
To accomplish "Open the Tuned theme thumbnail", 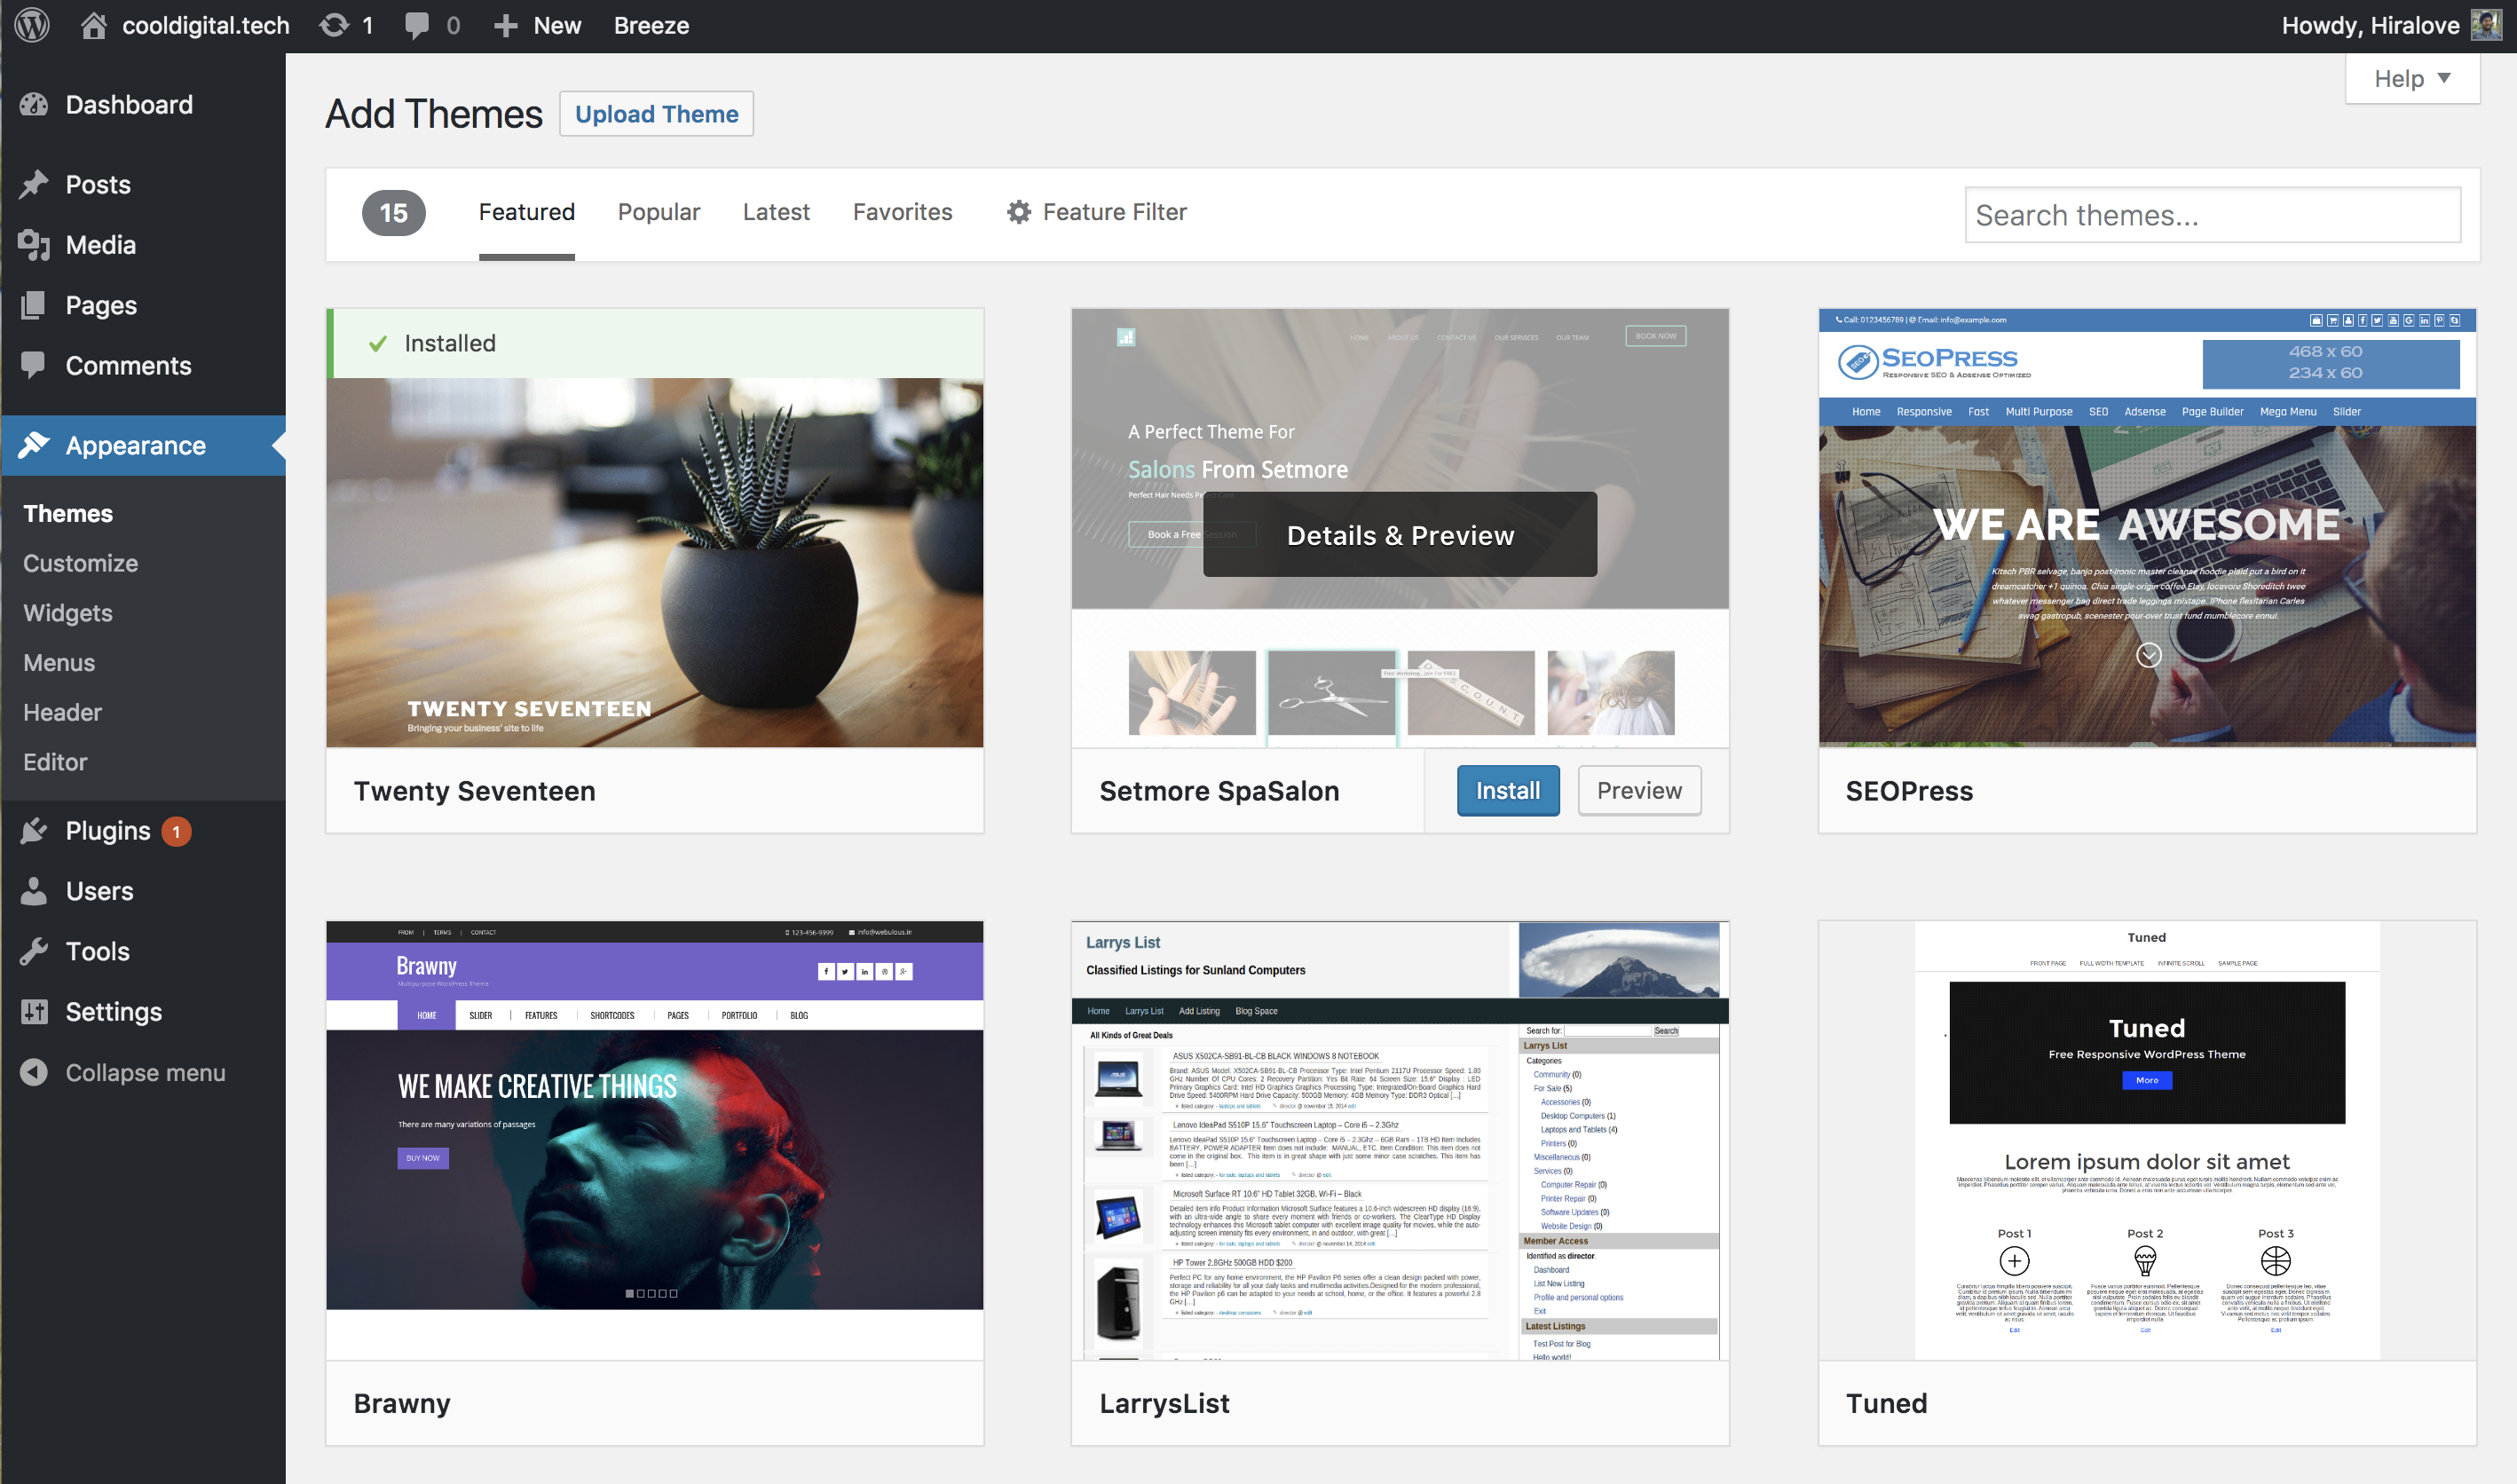I will pyautogui.click(x=2147, y=1141).
